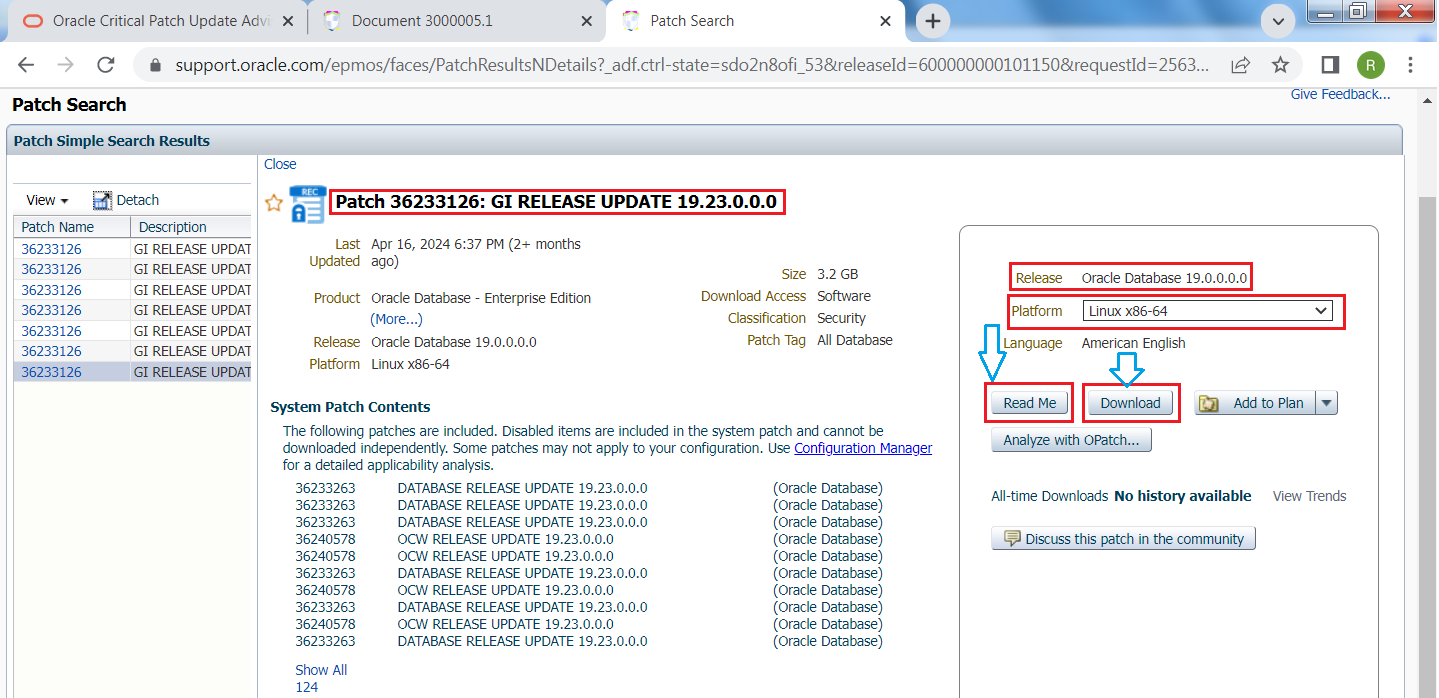Click the (More...) products link
This screenshot has height=698, width=1439.
[x=396, y=319]
